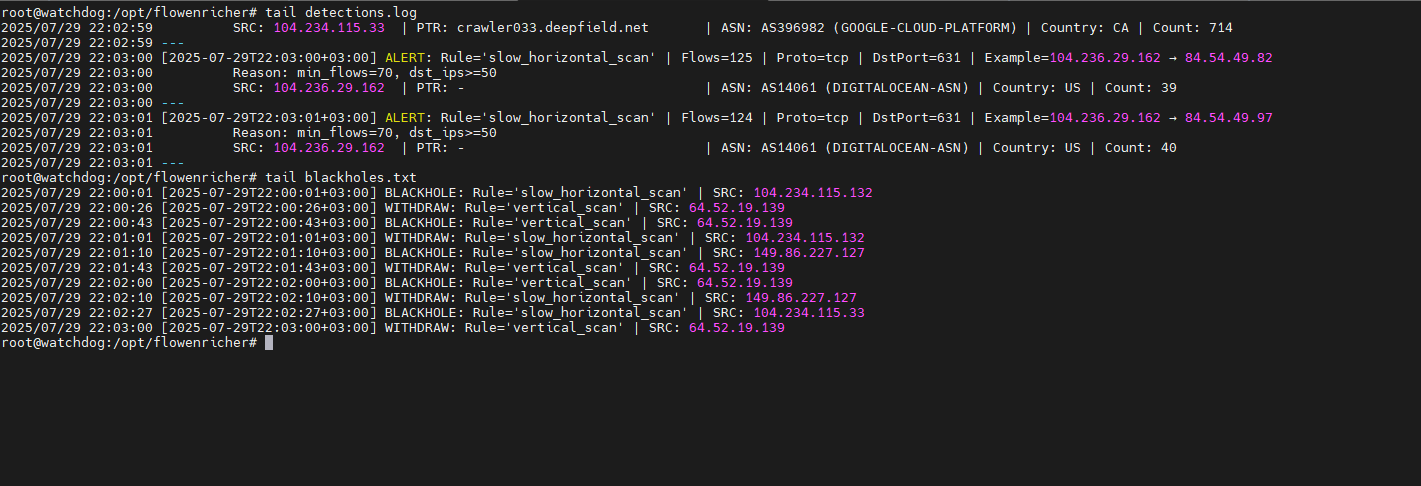Click the cursor block at the last prompt

pos(269,342)
